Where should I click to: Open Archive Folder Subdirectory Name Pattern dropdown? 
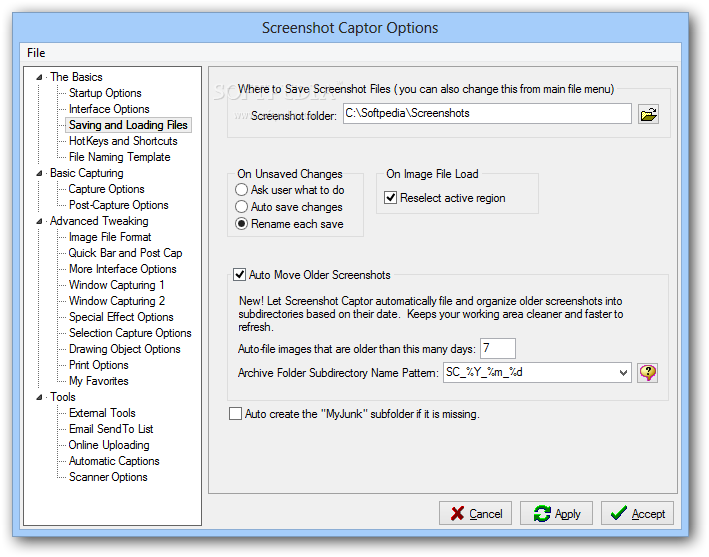[x=623, y=373]
